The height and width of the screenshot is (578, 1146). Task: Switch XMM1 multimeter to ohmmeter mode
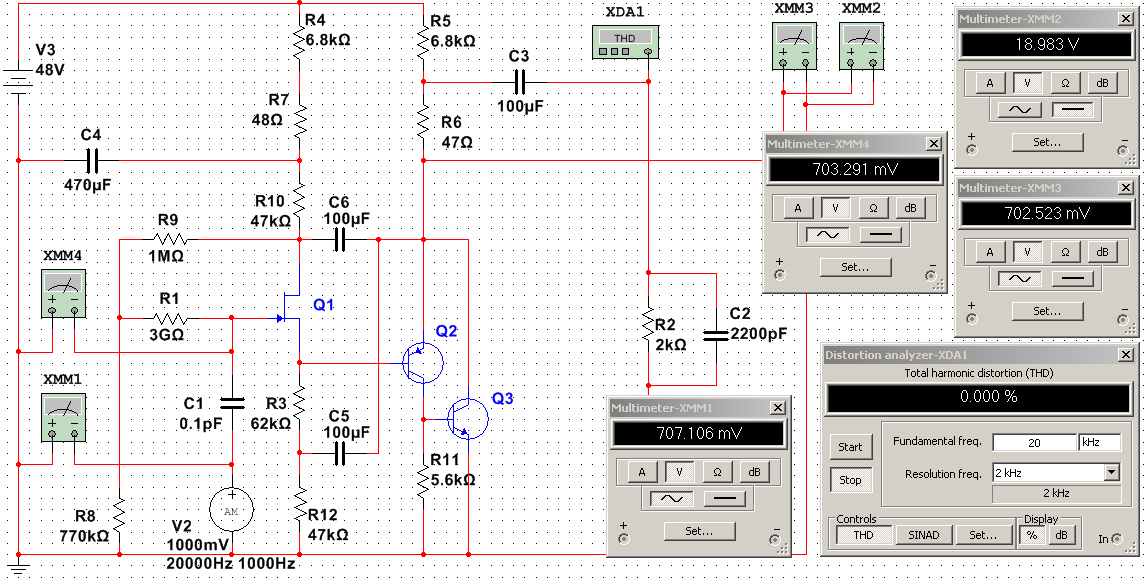tap(717, 472)
